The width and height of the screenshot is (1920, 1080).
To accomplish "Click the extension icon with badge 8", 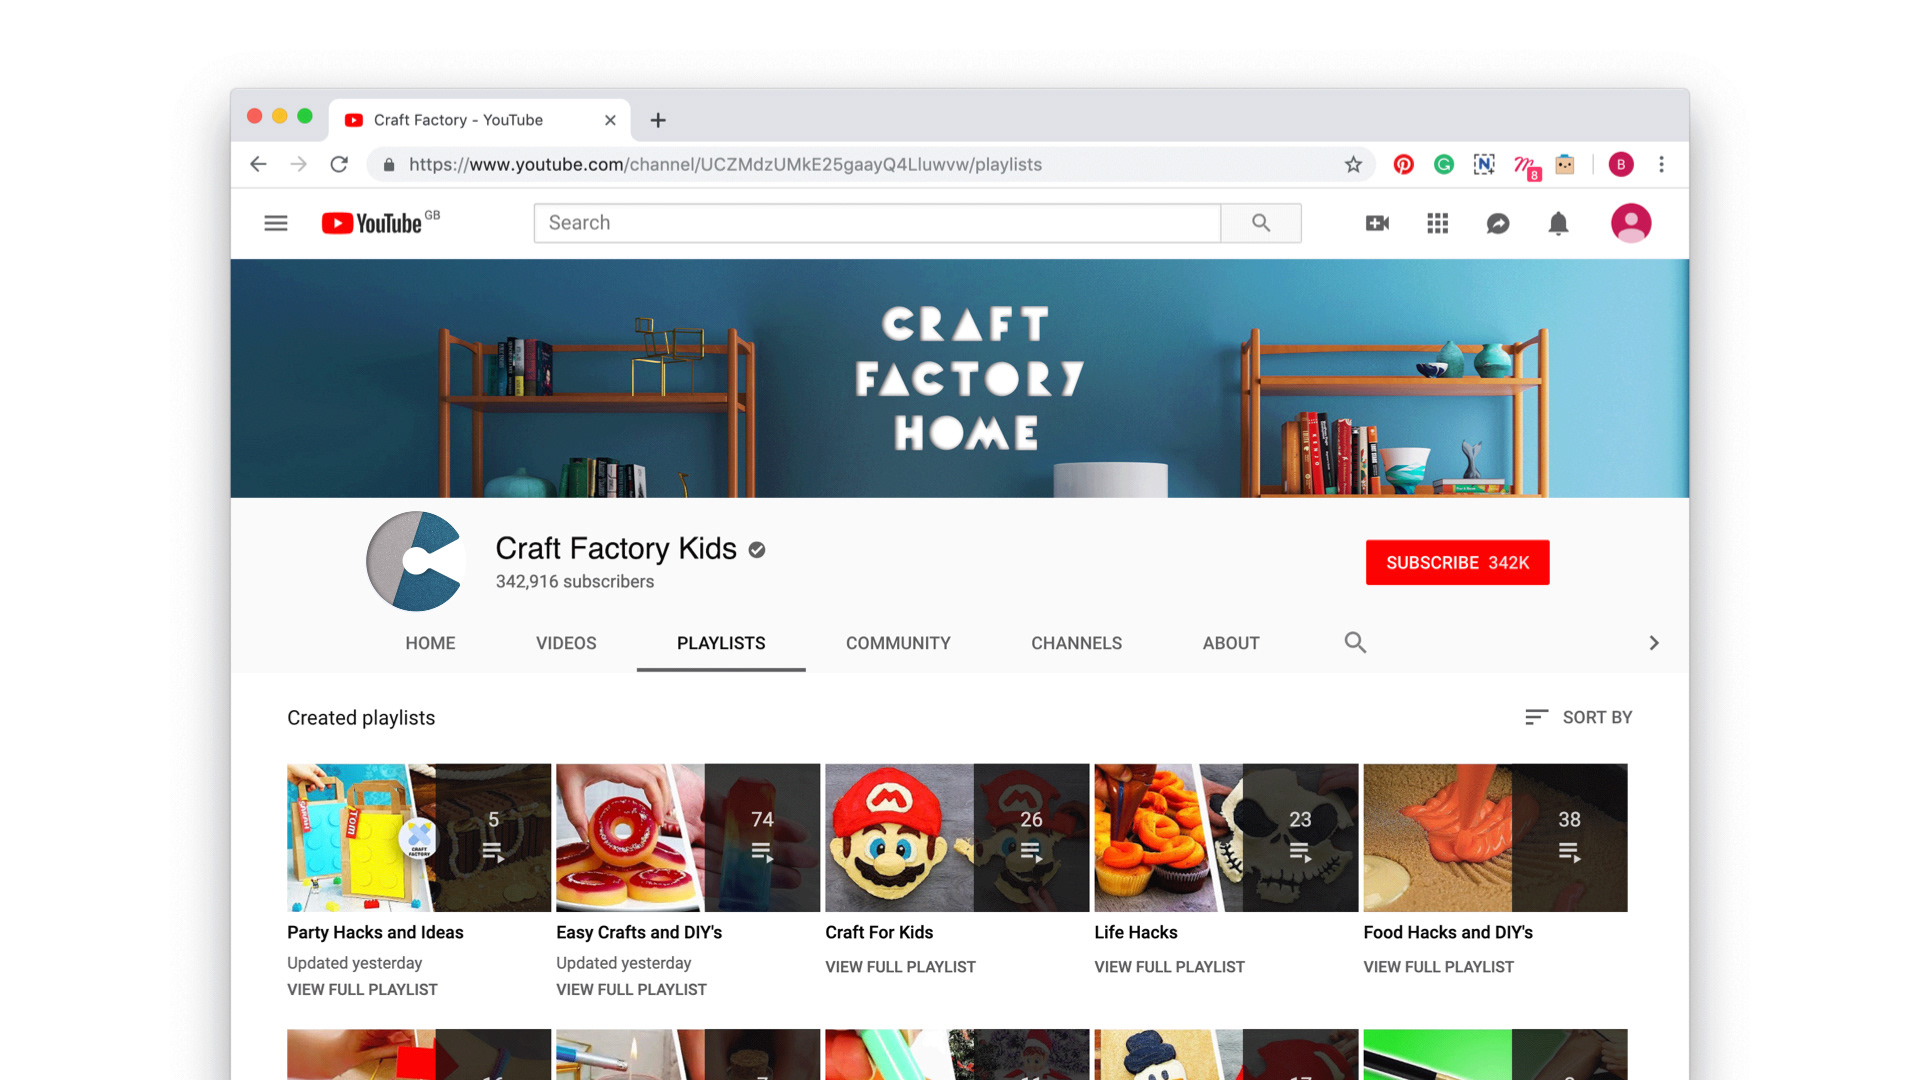I will point(1527,167).
